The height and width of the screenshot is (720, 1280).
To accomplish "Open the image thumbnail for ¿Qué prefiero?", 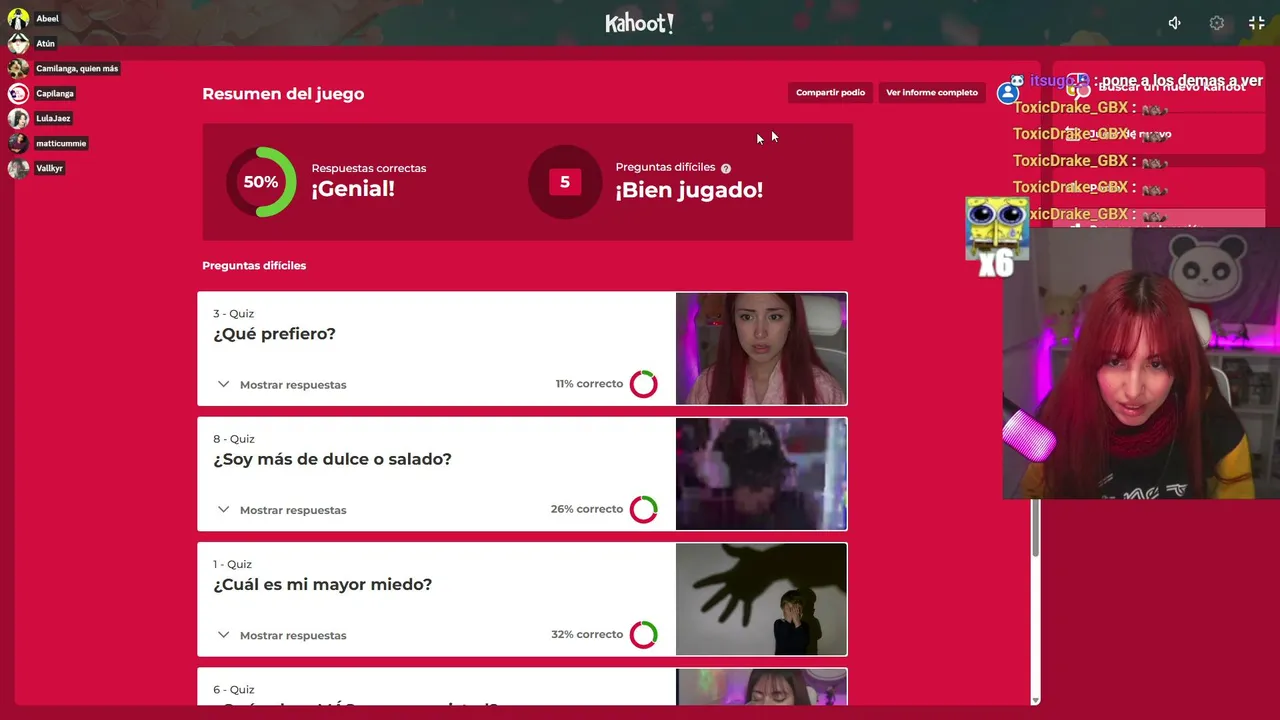I will click(761, 349).
